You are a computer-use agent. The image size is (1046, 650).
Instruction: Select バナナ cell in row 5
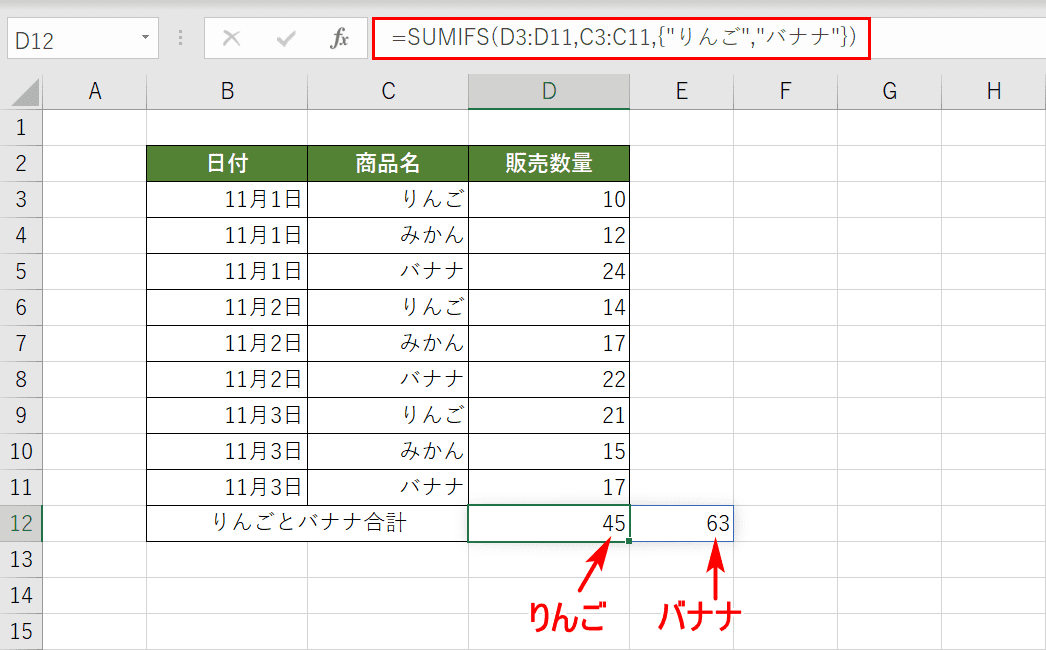pyautogui.click(x=388, y=272)
